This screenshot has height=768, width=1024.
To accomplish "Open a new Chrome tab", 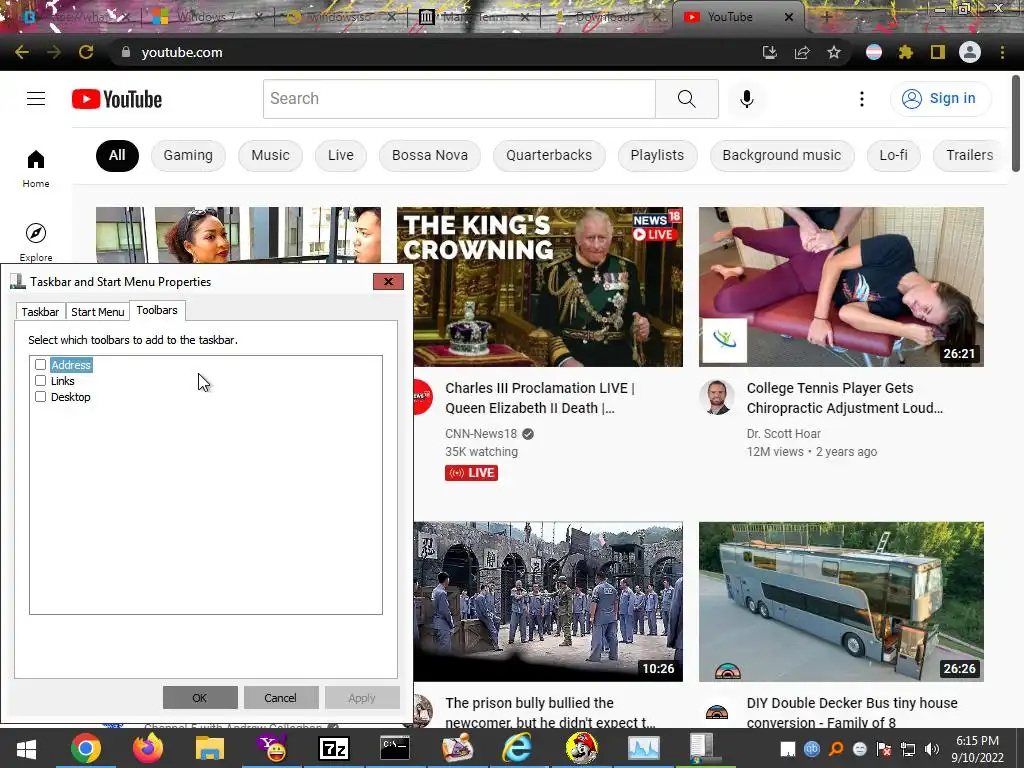I will pyautogui.click(x=826, y=17).
